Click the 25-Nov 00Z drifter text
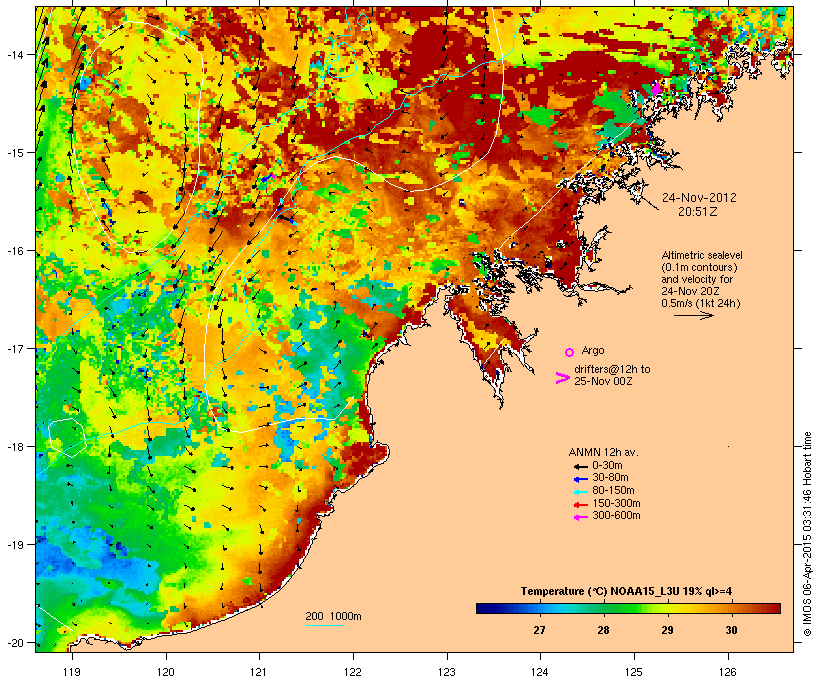Viewport: 820px width, 680px height. [603, 381]
